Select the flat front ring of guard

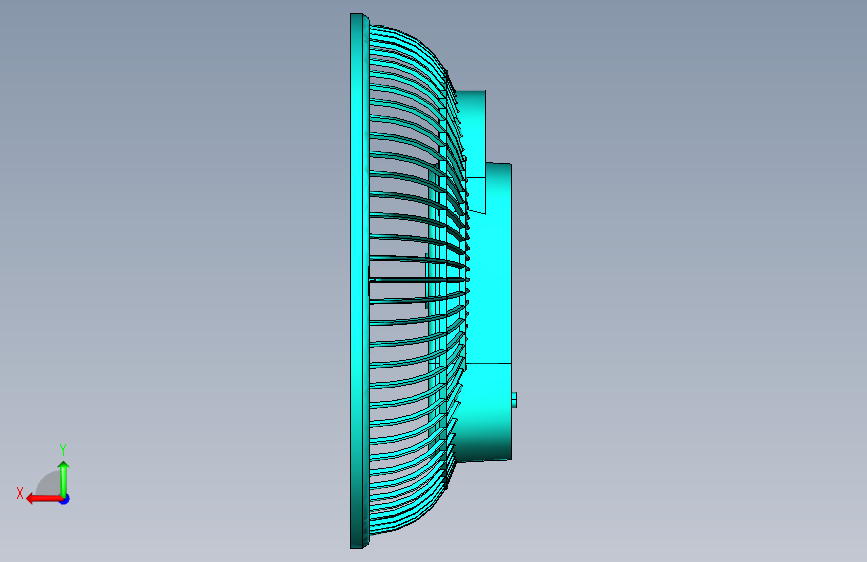click(359, 281)
